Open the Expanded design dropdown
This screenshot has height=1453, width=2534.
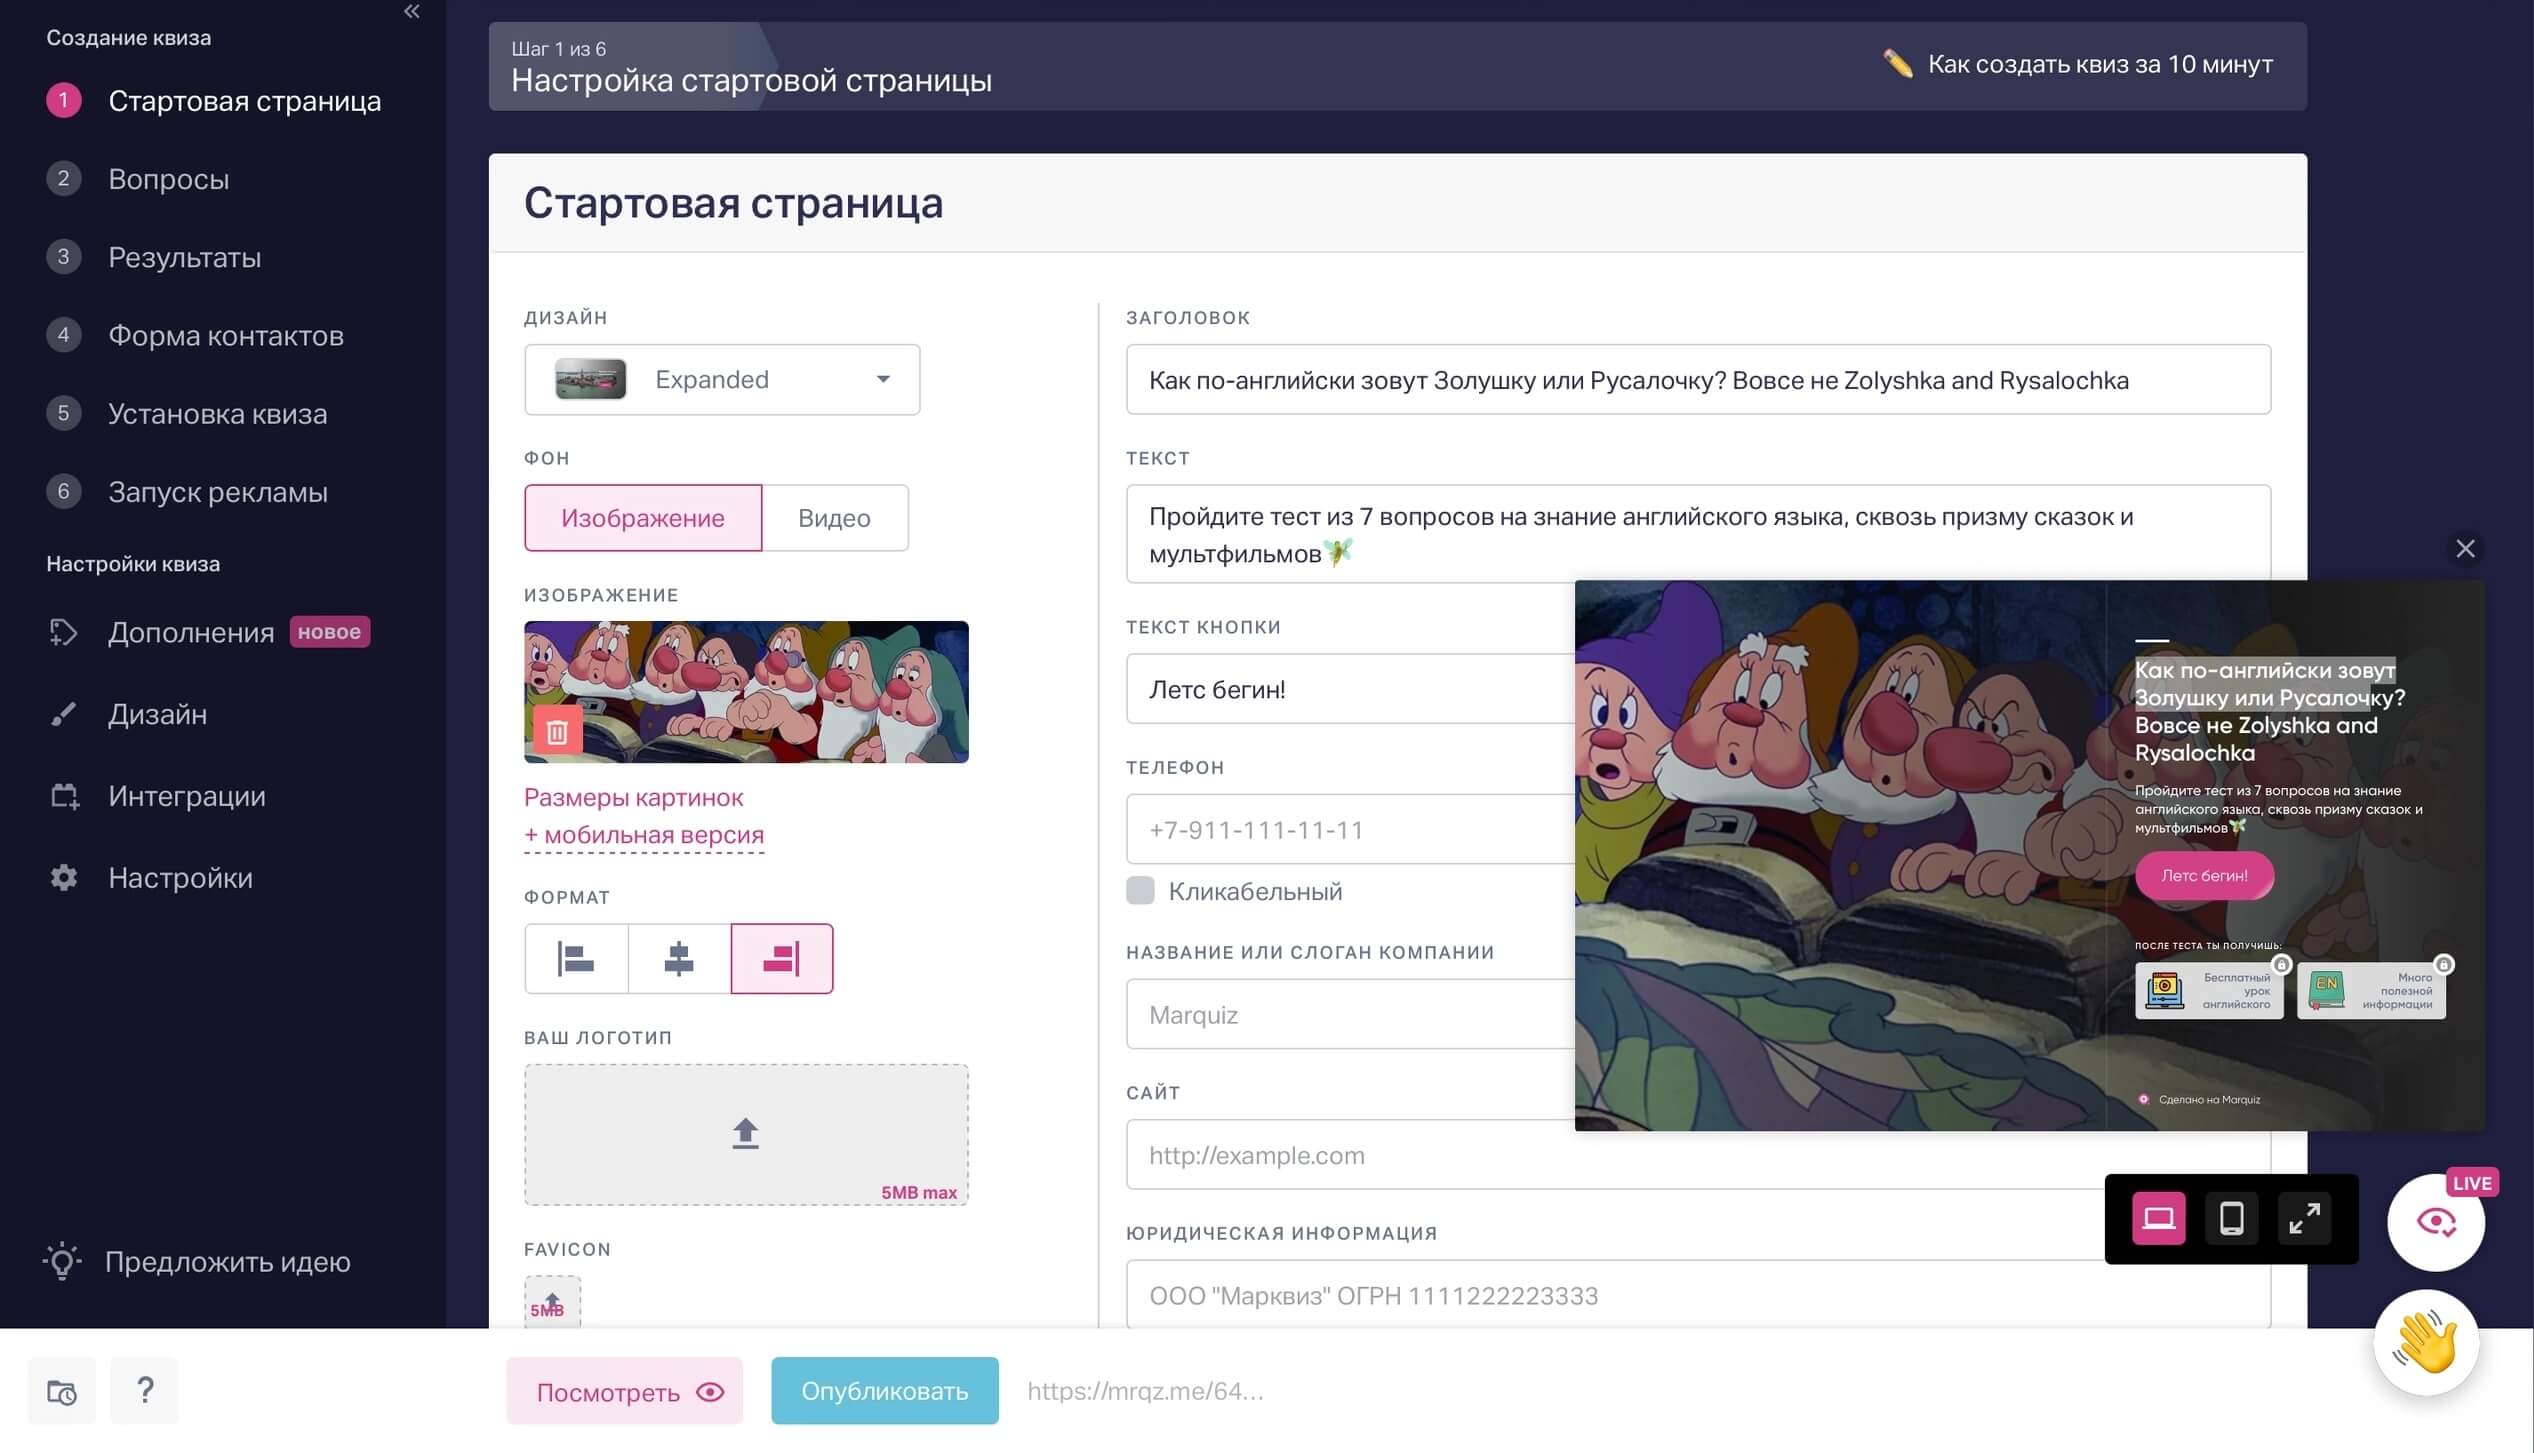click(x=722, y=379)
